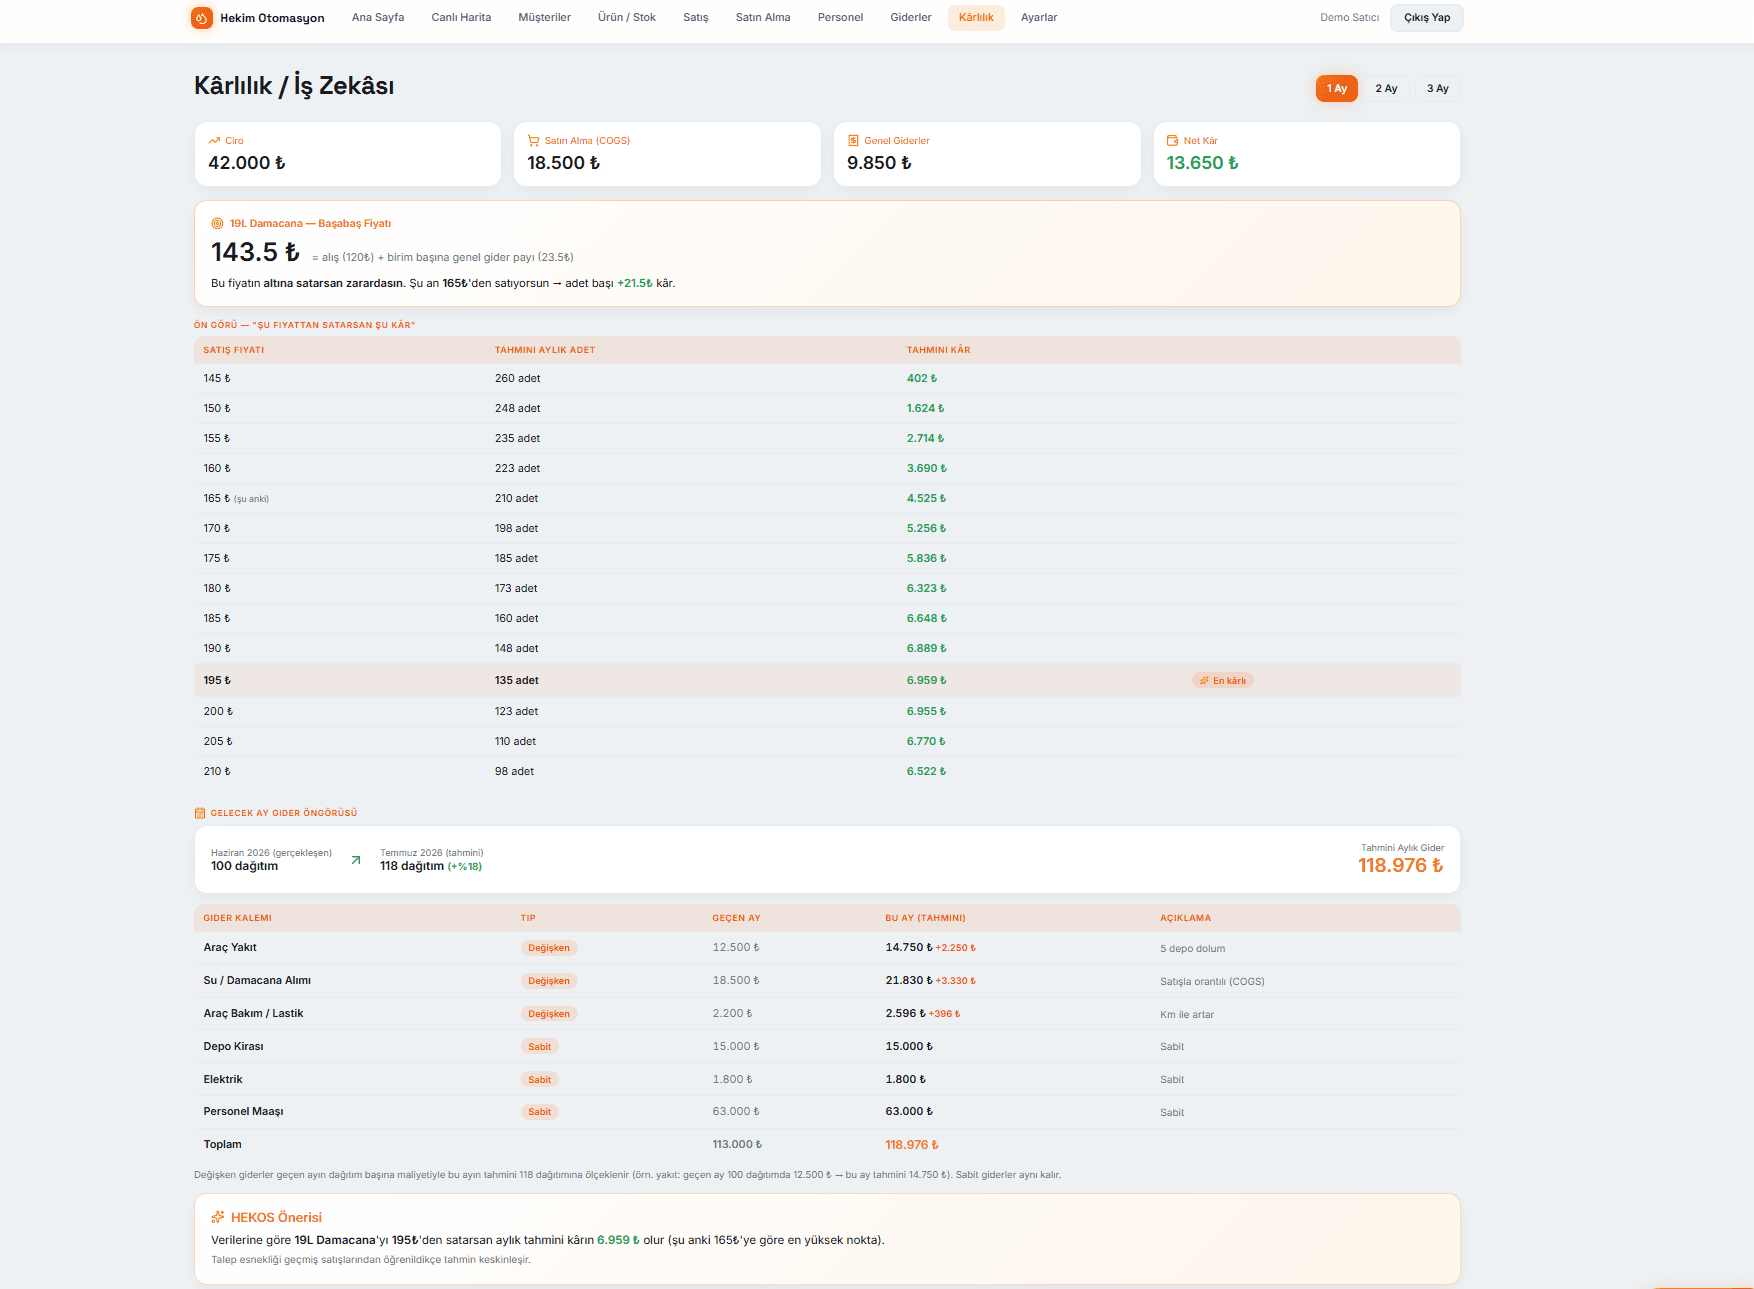Select the 1 Ay period
Screen dimensions: 1754x1289
click(1337, 88)
